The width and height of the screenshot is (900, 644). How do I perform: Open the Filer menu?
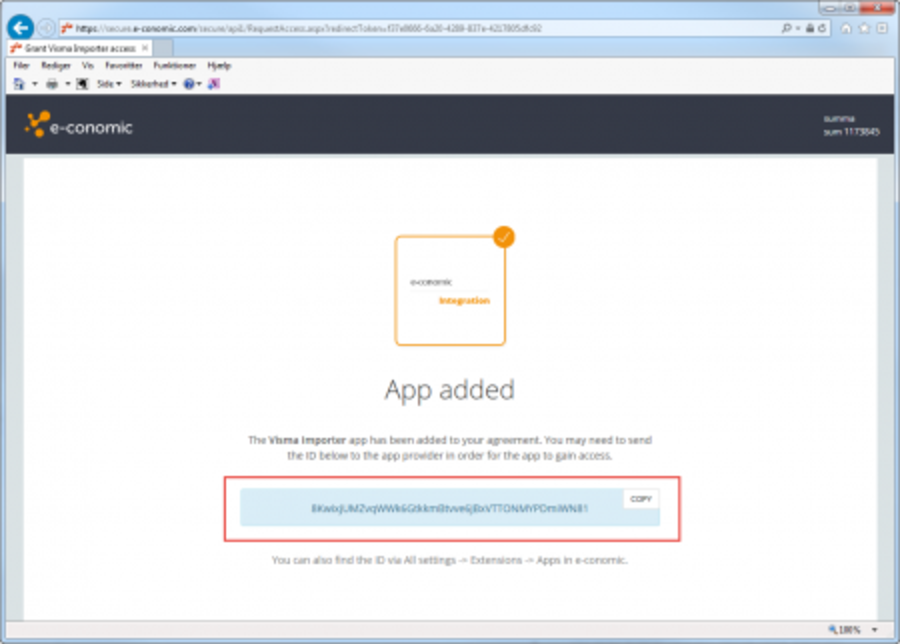[21, 65]
